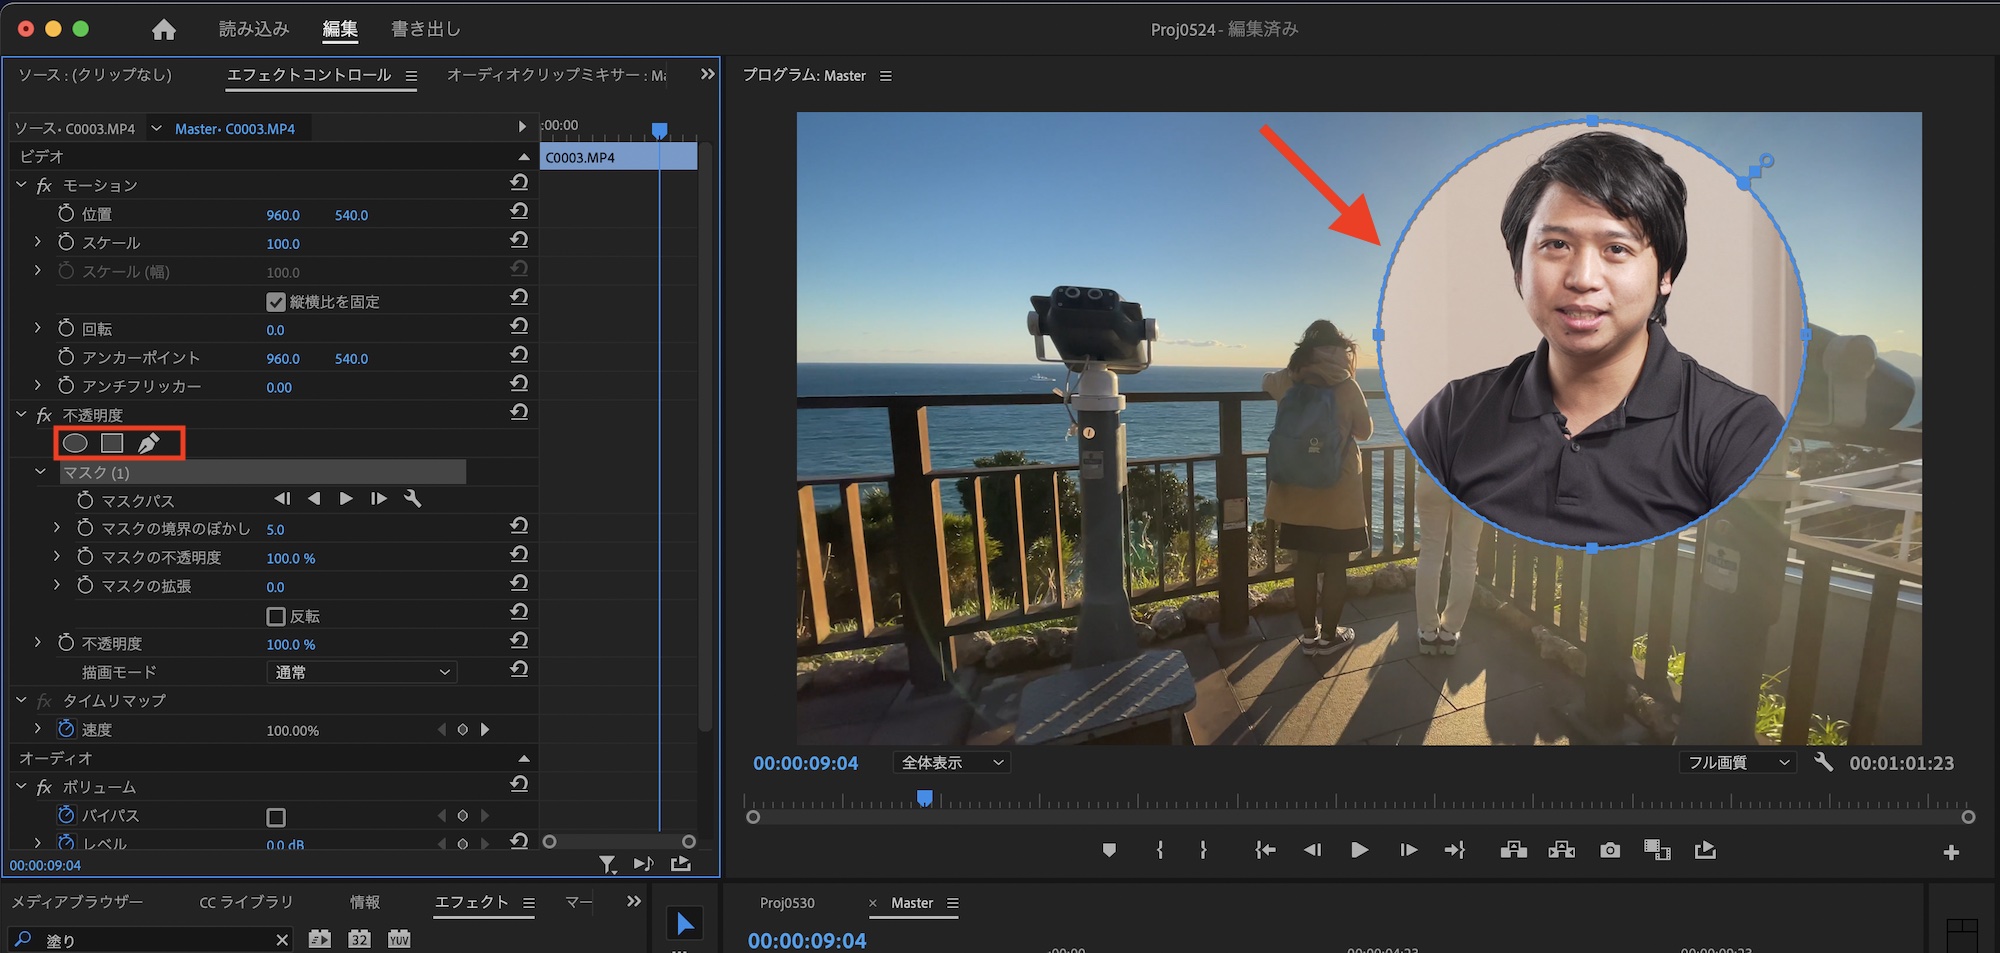This screenshot has height=953, width=2000.
Task: Click the 位置 X value 960.0
Action: (283, 215)
